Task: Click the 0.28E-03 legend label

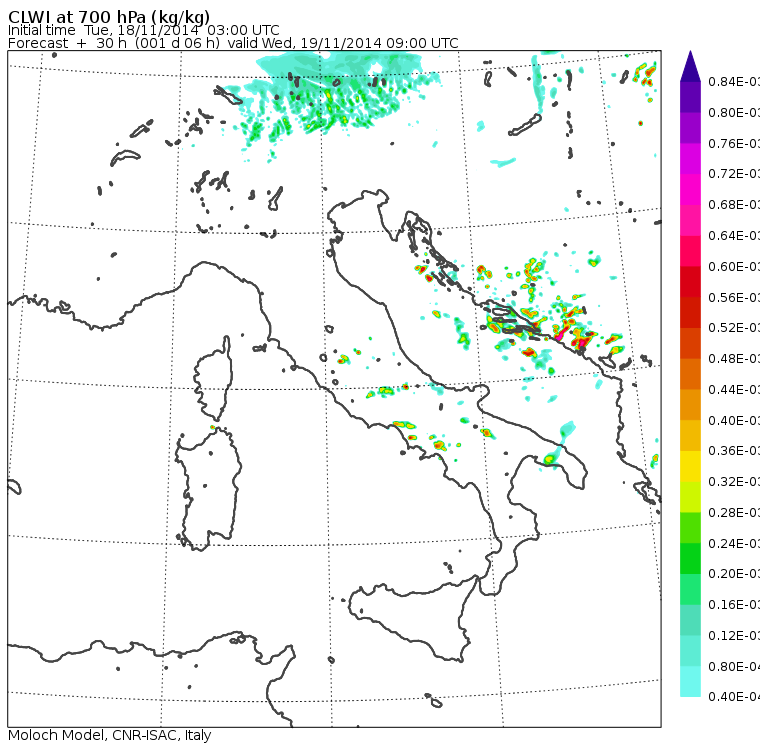Action: [734, 512]
